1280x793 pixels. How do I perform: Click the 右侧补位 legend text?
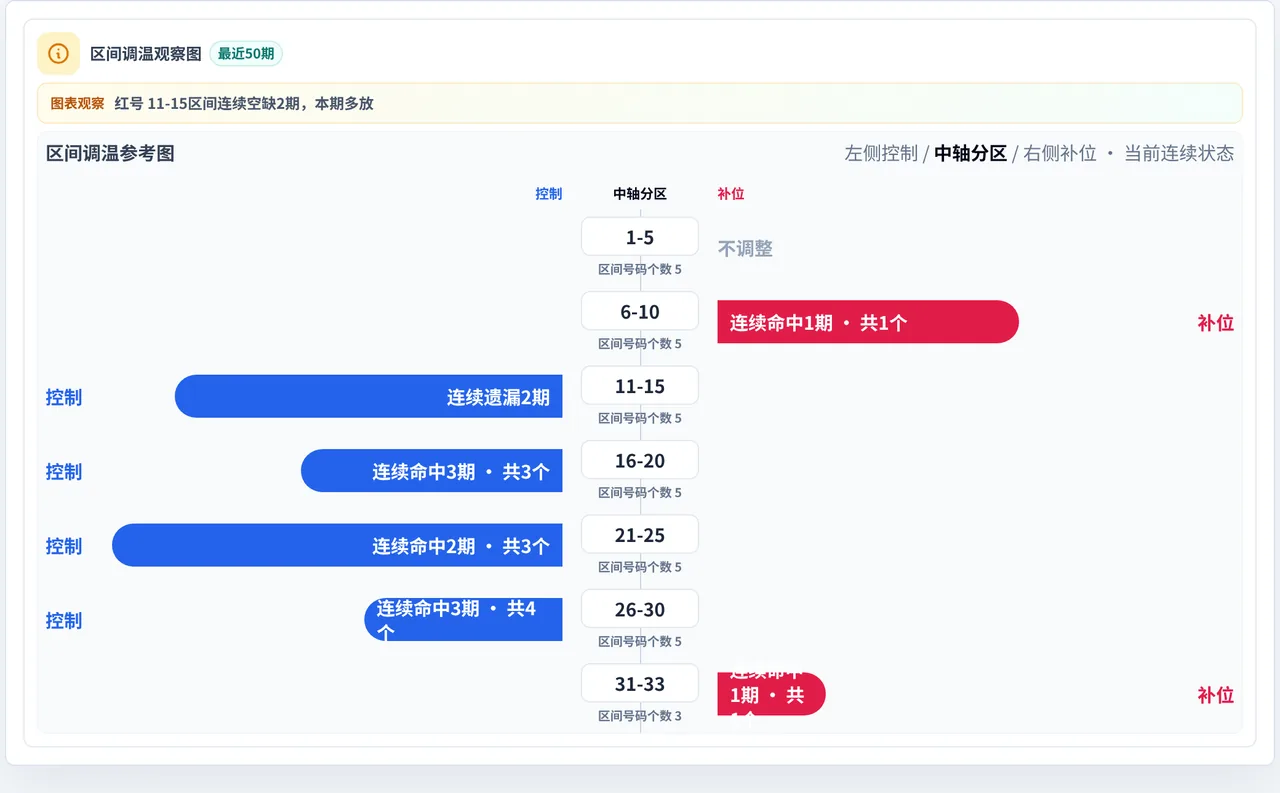1060,153
